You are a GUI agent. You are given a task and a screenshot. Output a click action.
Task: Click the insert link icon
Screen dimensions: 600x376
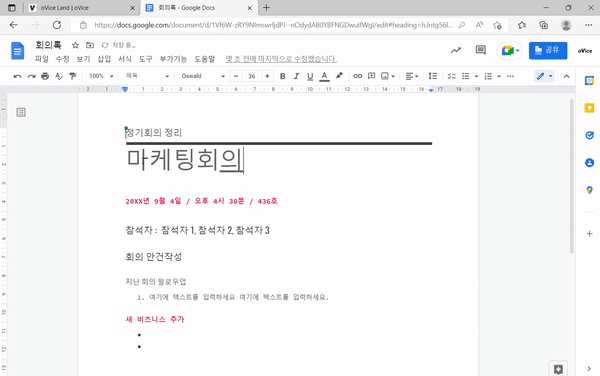(x=357, y=76)
